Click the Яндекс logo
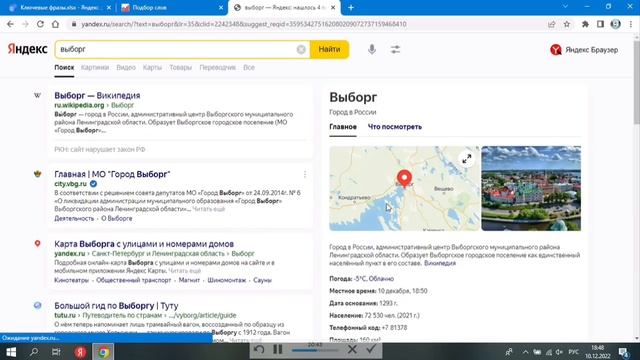The image size is (640, 360). [27, 49]
